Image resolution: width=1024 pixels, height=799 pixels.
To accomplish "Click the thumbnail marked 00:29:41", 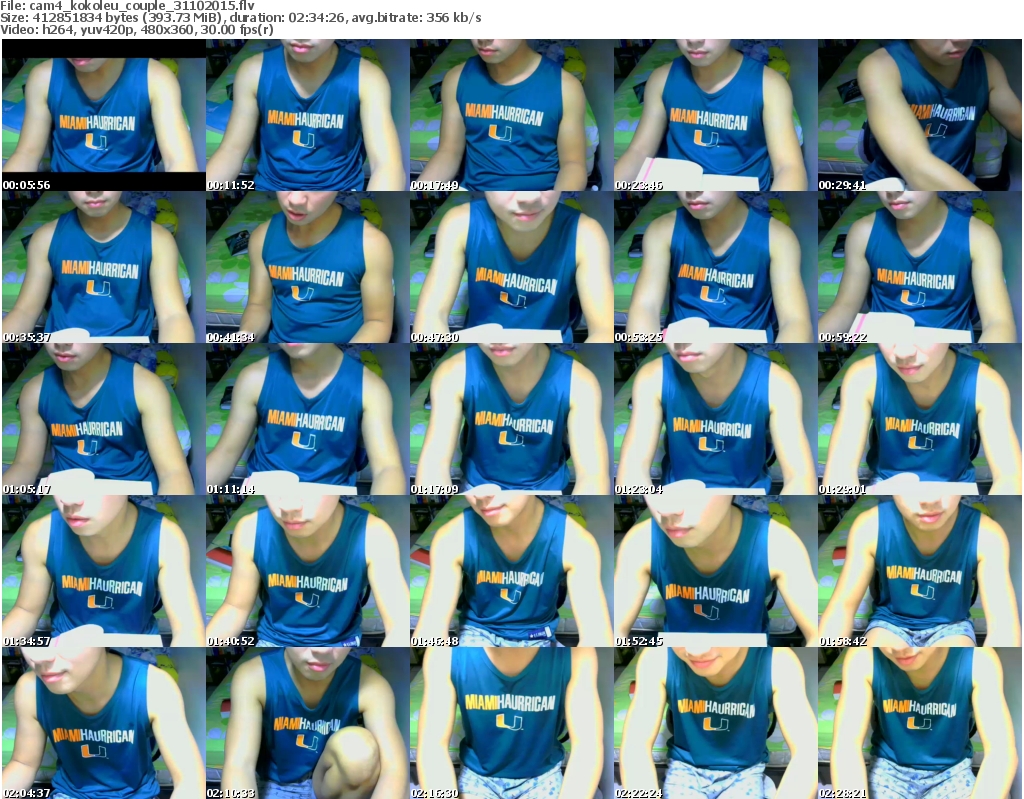I will coord(920,115).
